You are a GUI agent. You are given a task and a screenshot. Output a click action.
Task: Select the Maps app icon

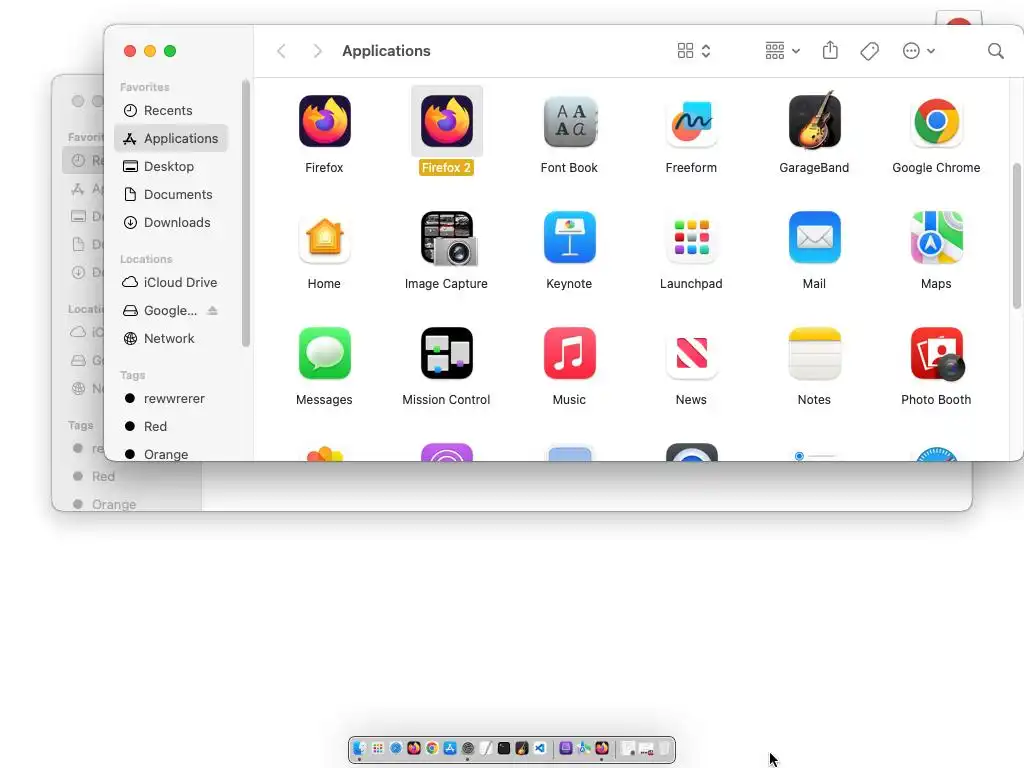tap(936, 238)
